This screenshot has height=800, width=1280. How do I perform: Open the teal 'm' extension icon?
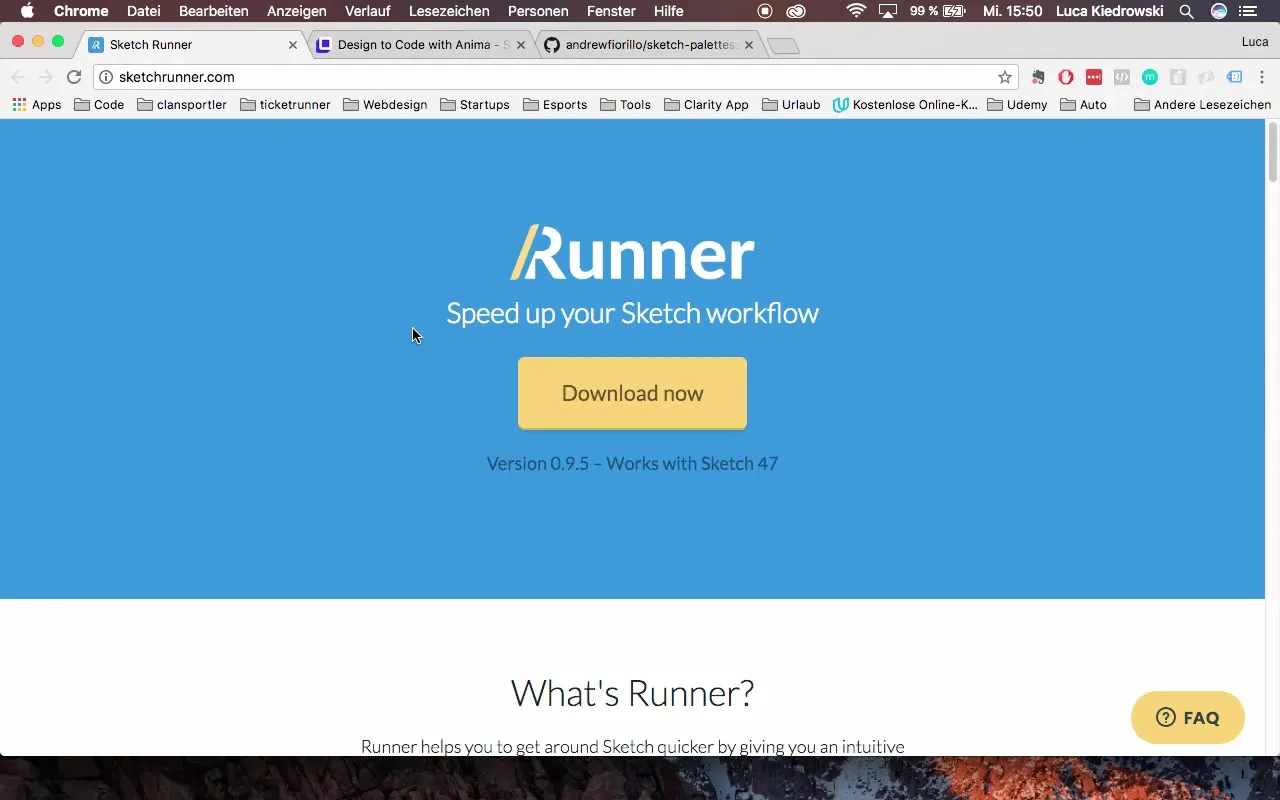pyautogui.click(x=1150, y=77)
